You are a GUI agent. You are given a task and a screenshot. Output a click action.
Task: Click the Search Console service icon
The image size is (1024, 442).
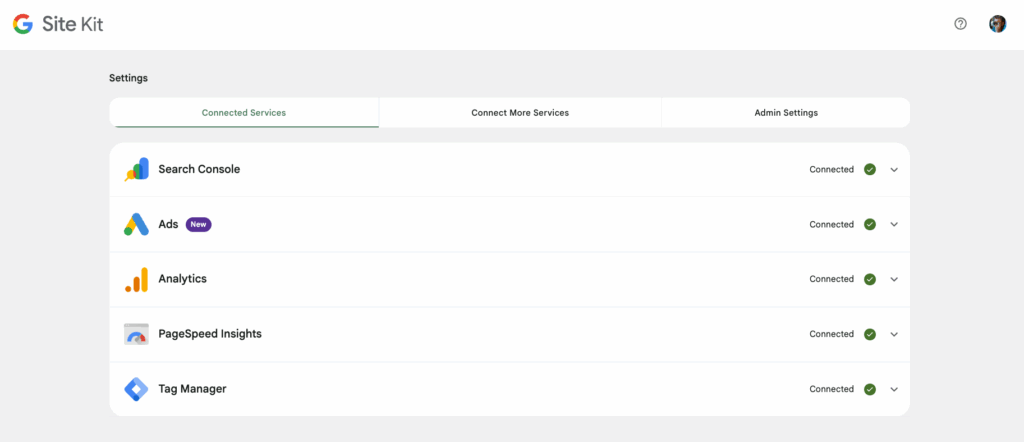coord(136,169)
